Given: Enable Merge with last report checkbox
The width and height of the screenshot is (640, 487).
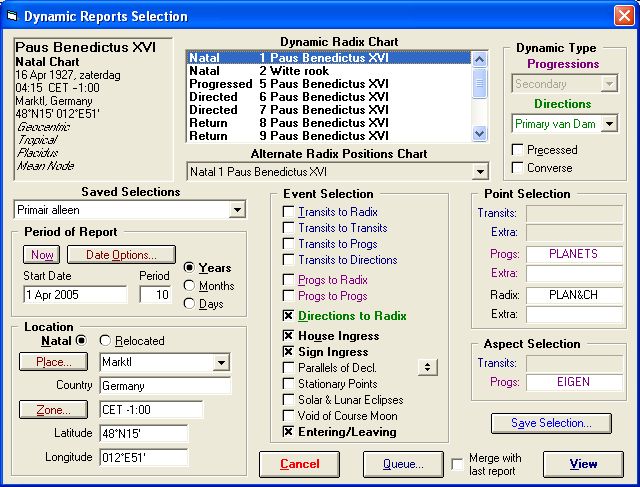Looking at the screenshot, I should click(458, 464).
